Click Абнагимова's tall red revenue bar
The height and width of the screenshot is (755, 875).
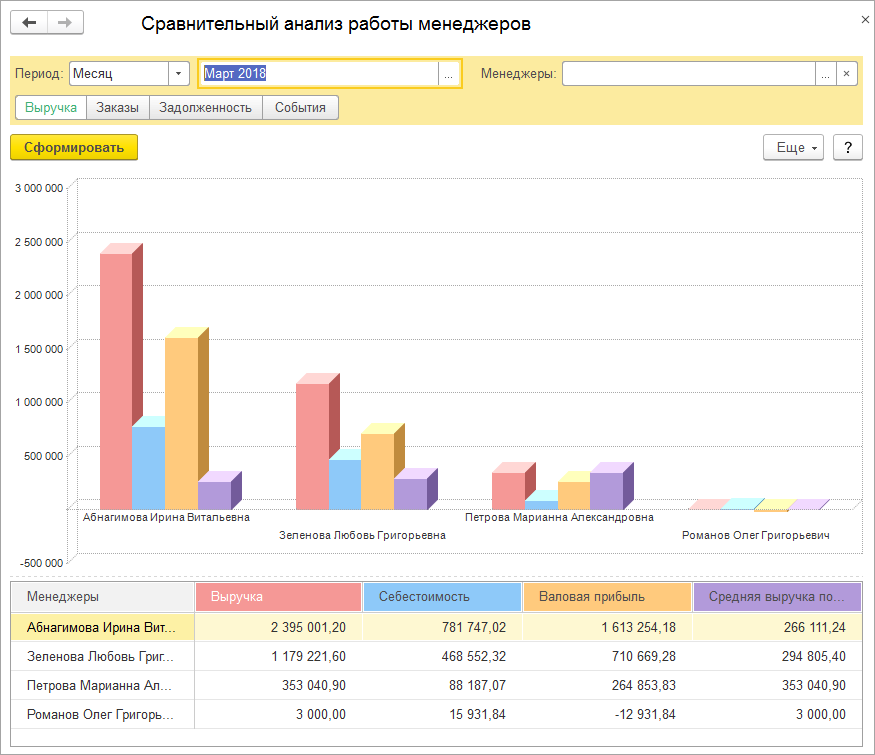tap(115, 380)
